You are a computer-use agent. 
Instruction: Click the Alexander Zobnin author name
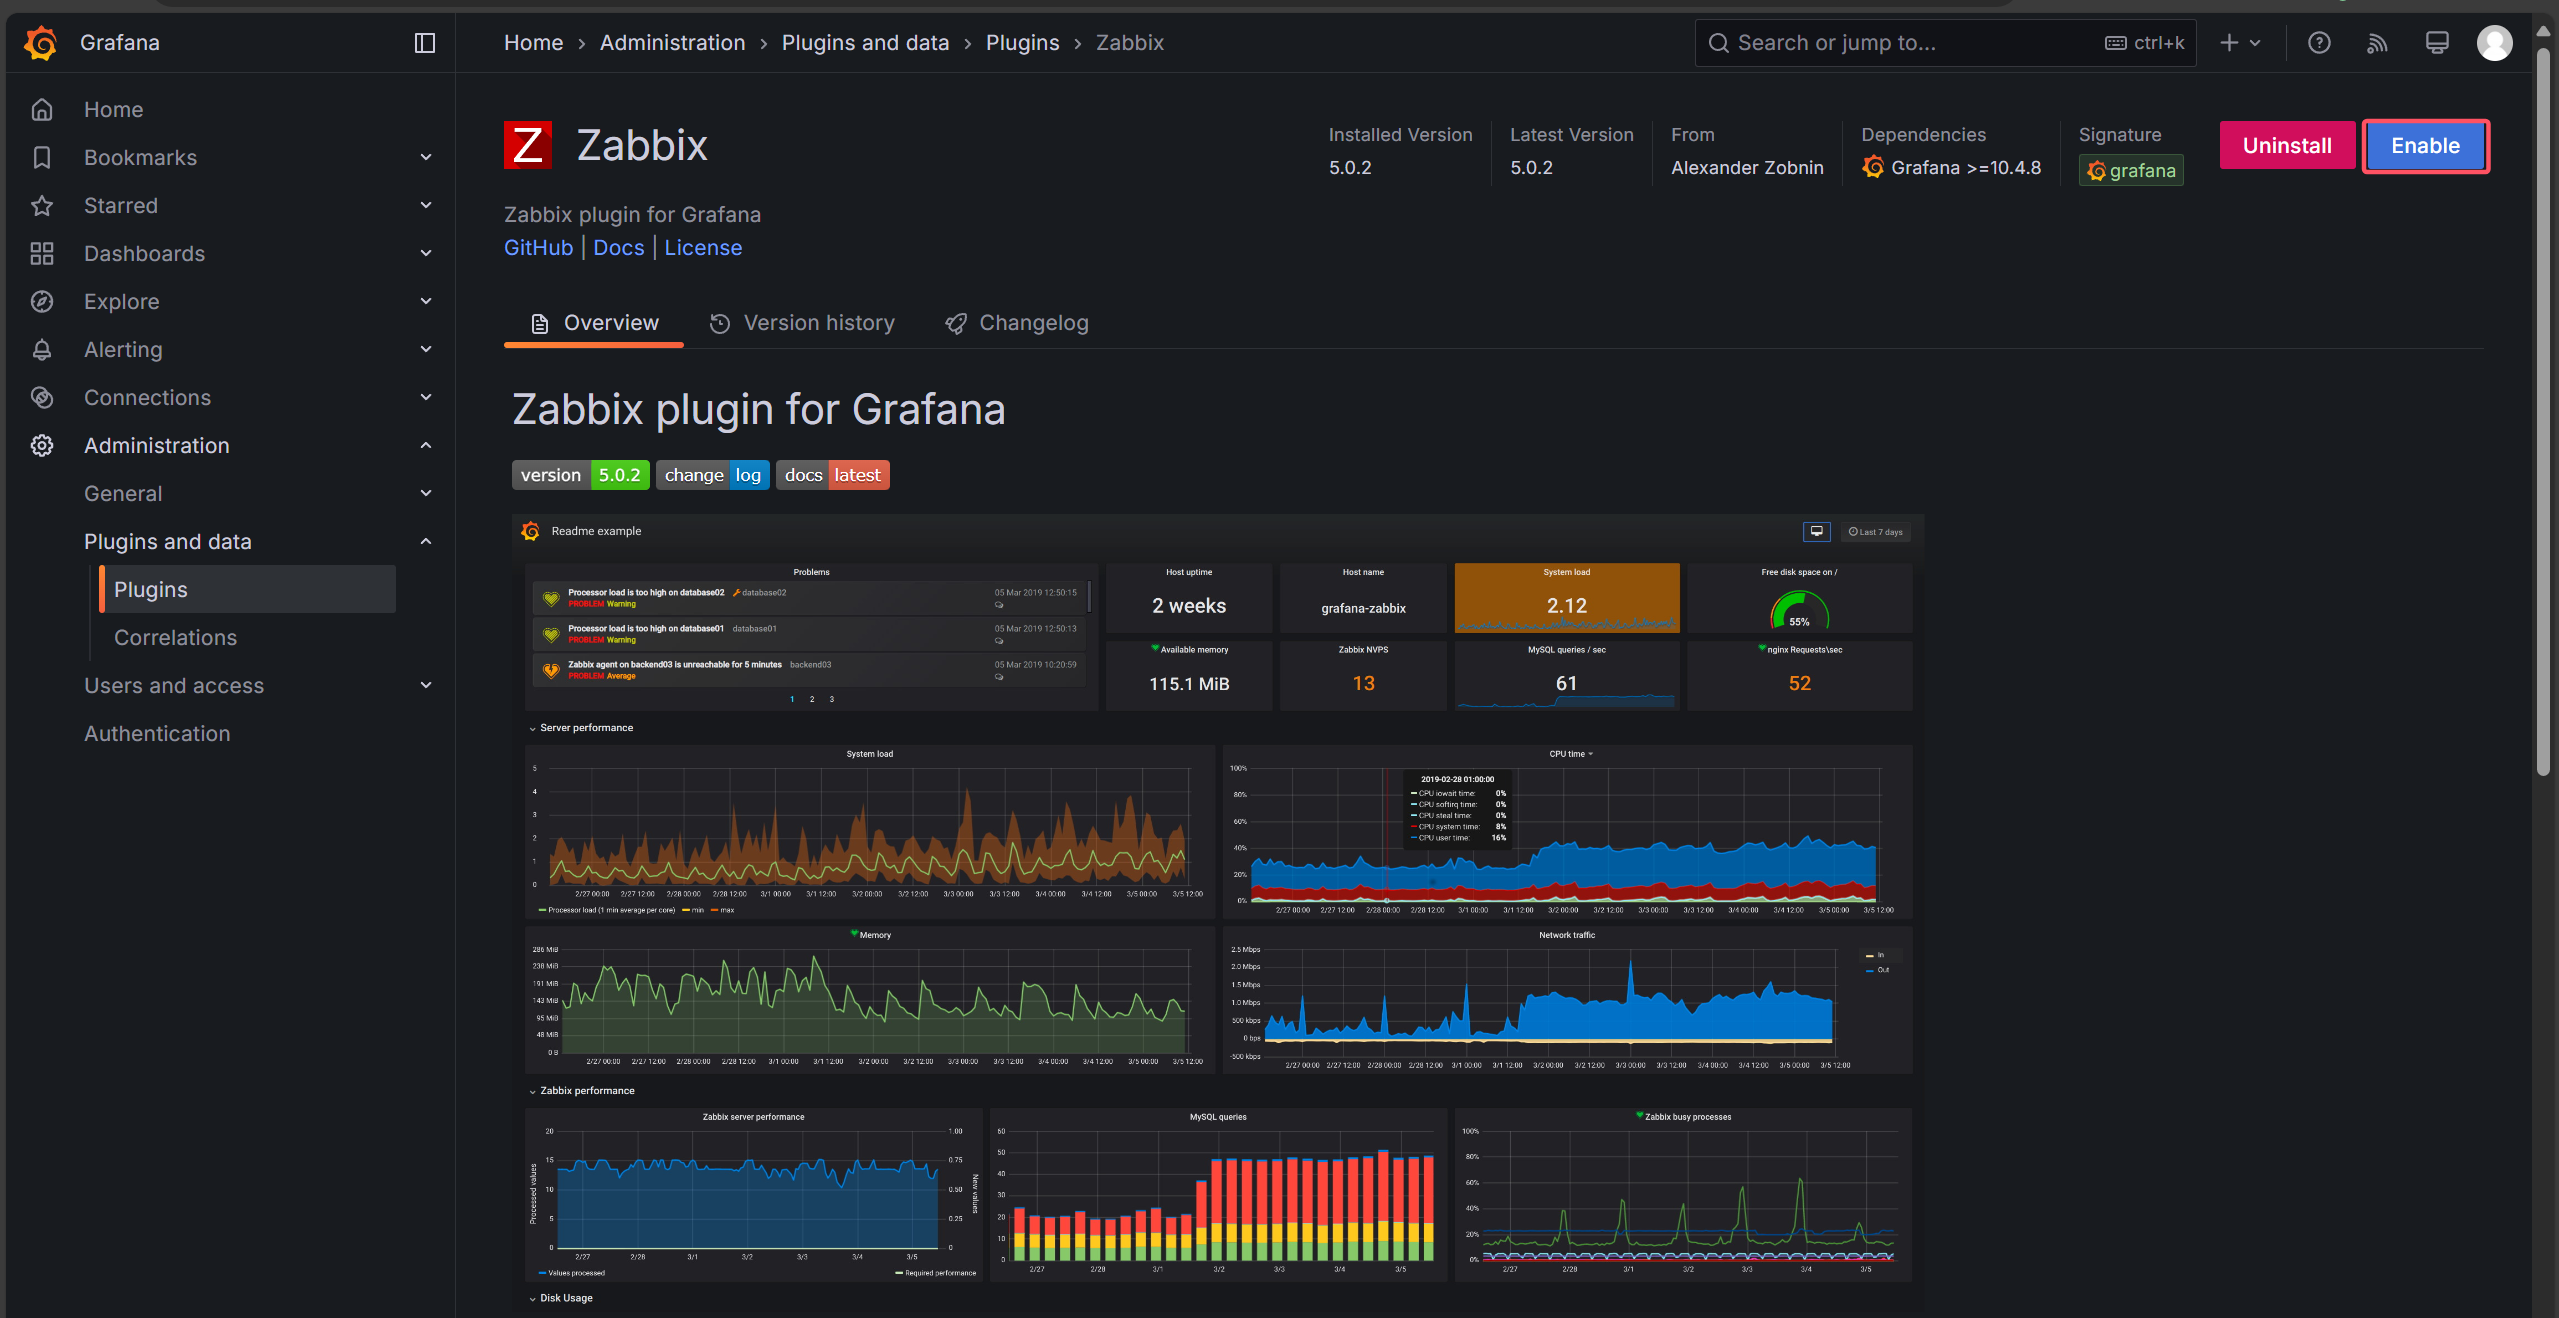pyautogui.click(x=1747, y=168)
